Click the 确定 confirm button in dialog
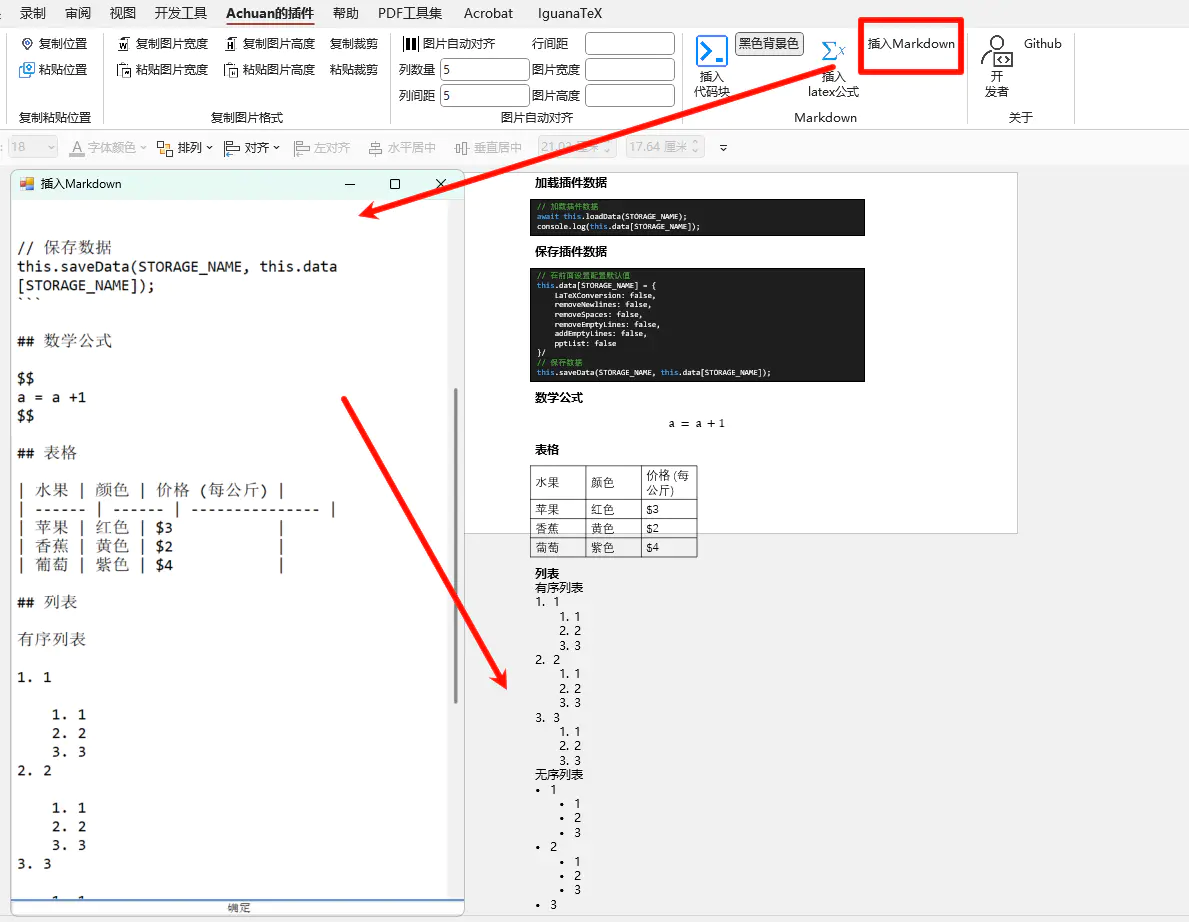The height and width of the screenshot is (922, 1189). (238, 908)
